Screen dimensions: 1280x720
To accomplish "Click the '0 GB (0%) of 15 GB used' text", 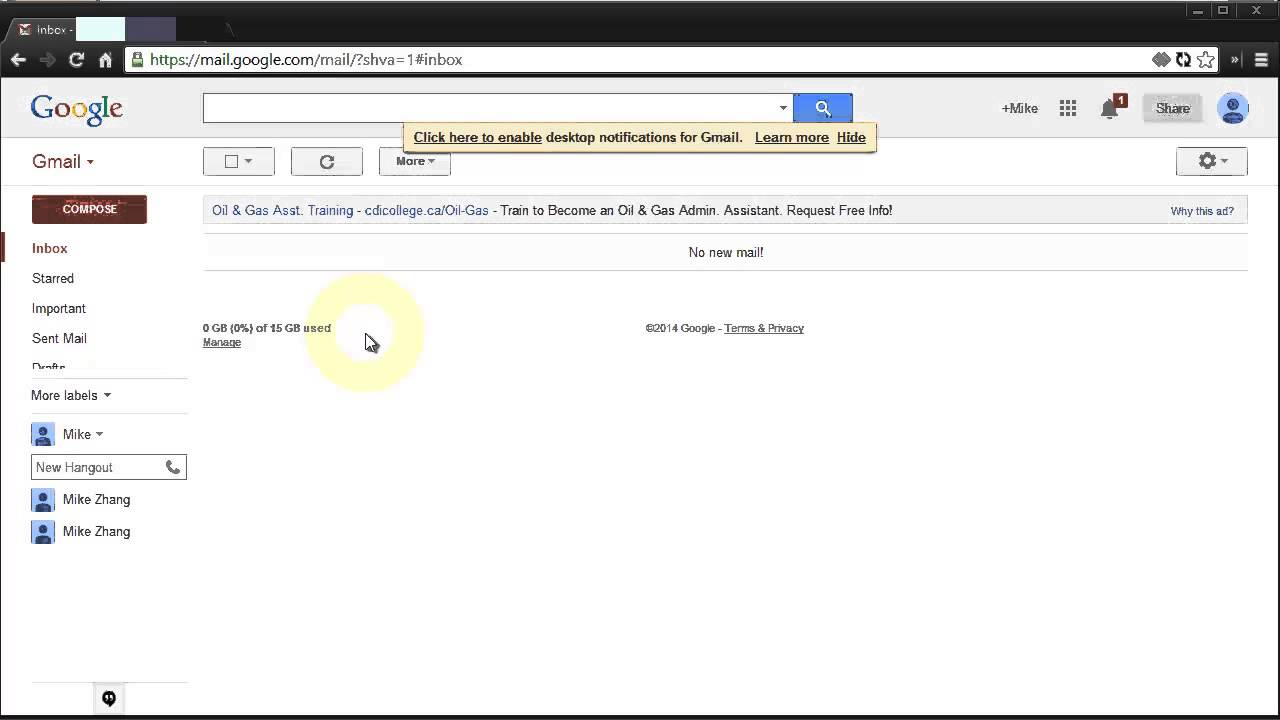I will coord(267,328).
